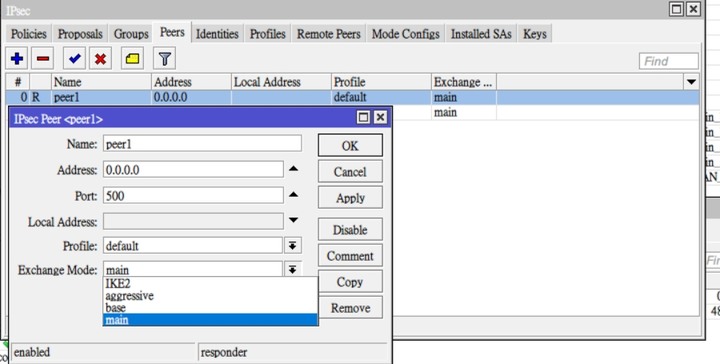Click the Comment button

(x=350, y=256)
